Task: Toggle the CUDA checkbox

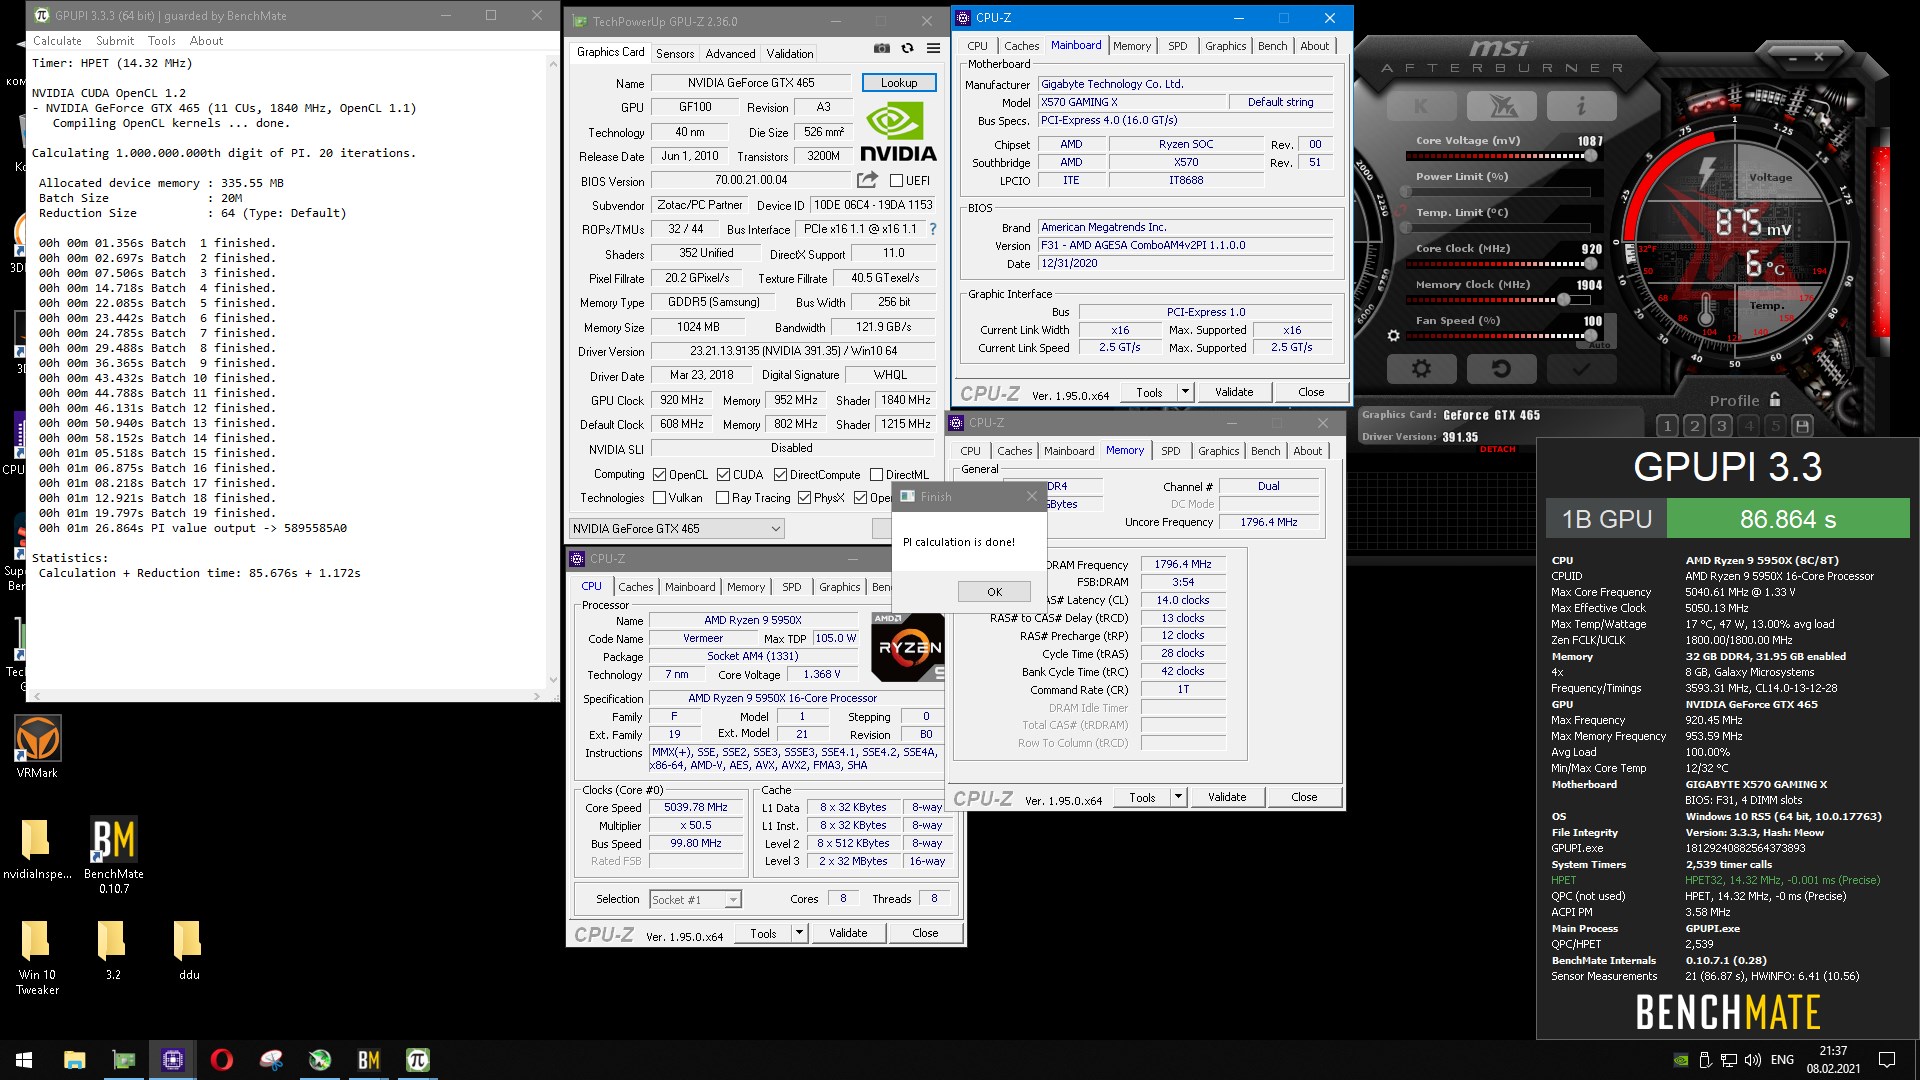Action: [723, 475]
